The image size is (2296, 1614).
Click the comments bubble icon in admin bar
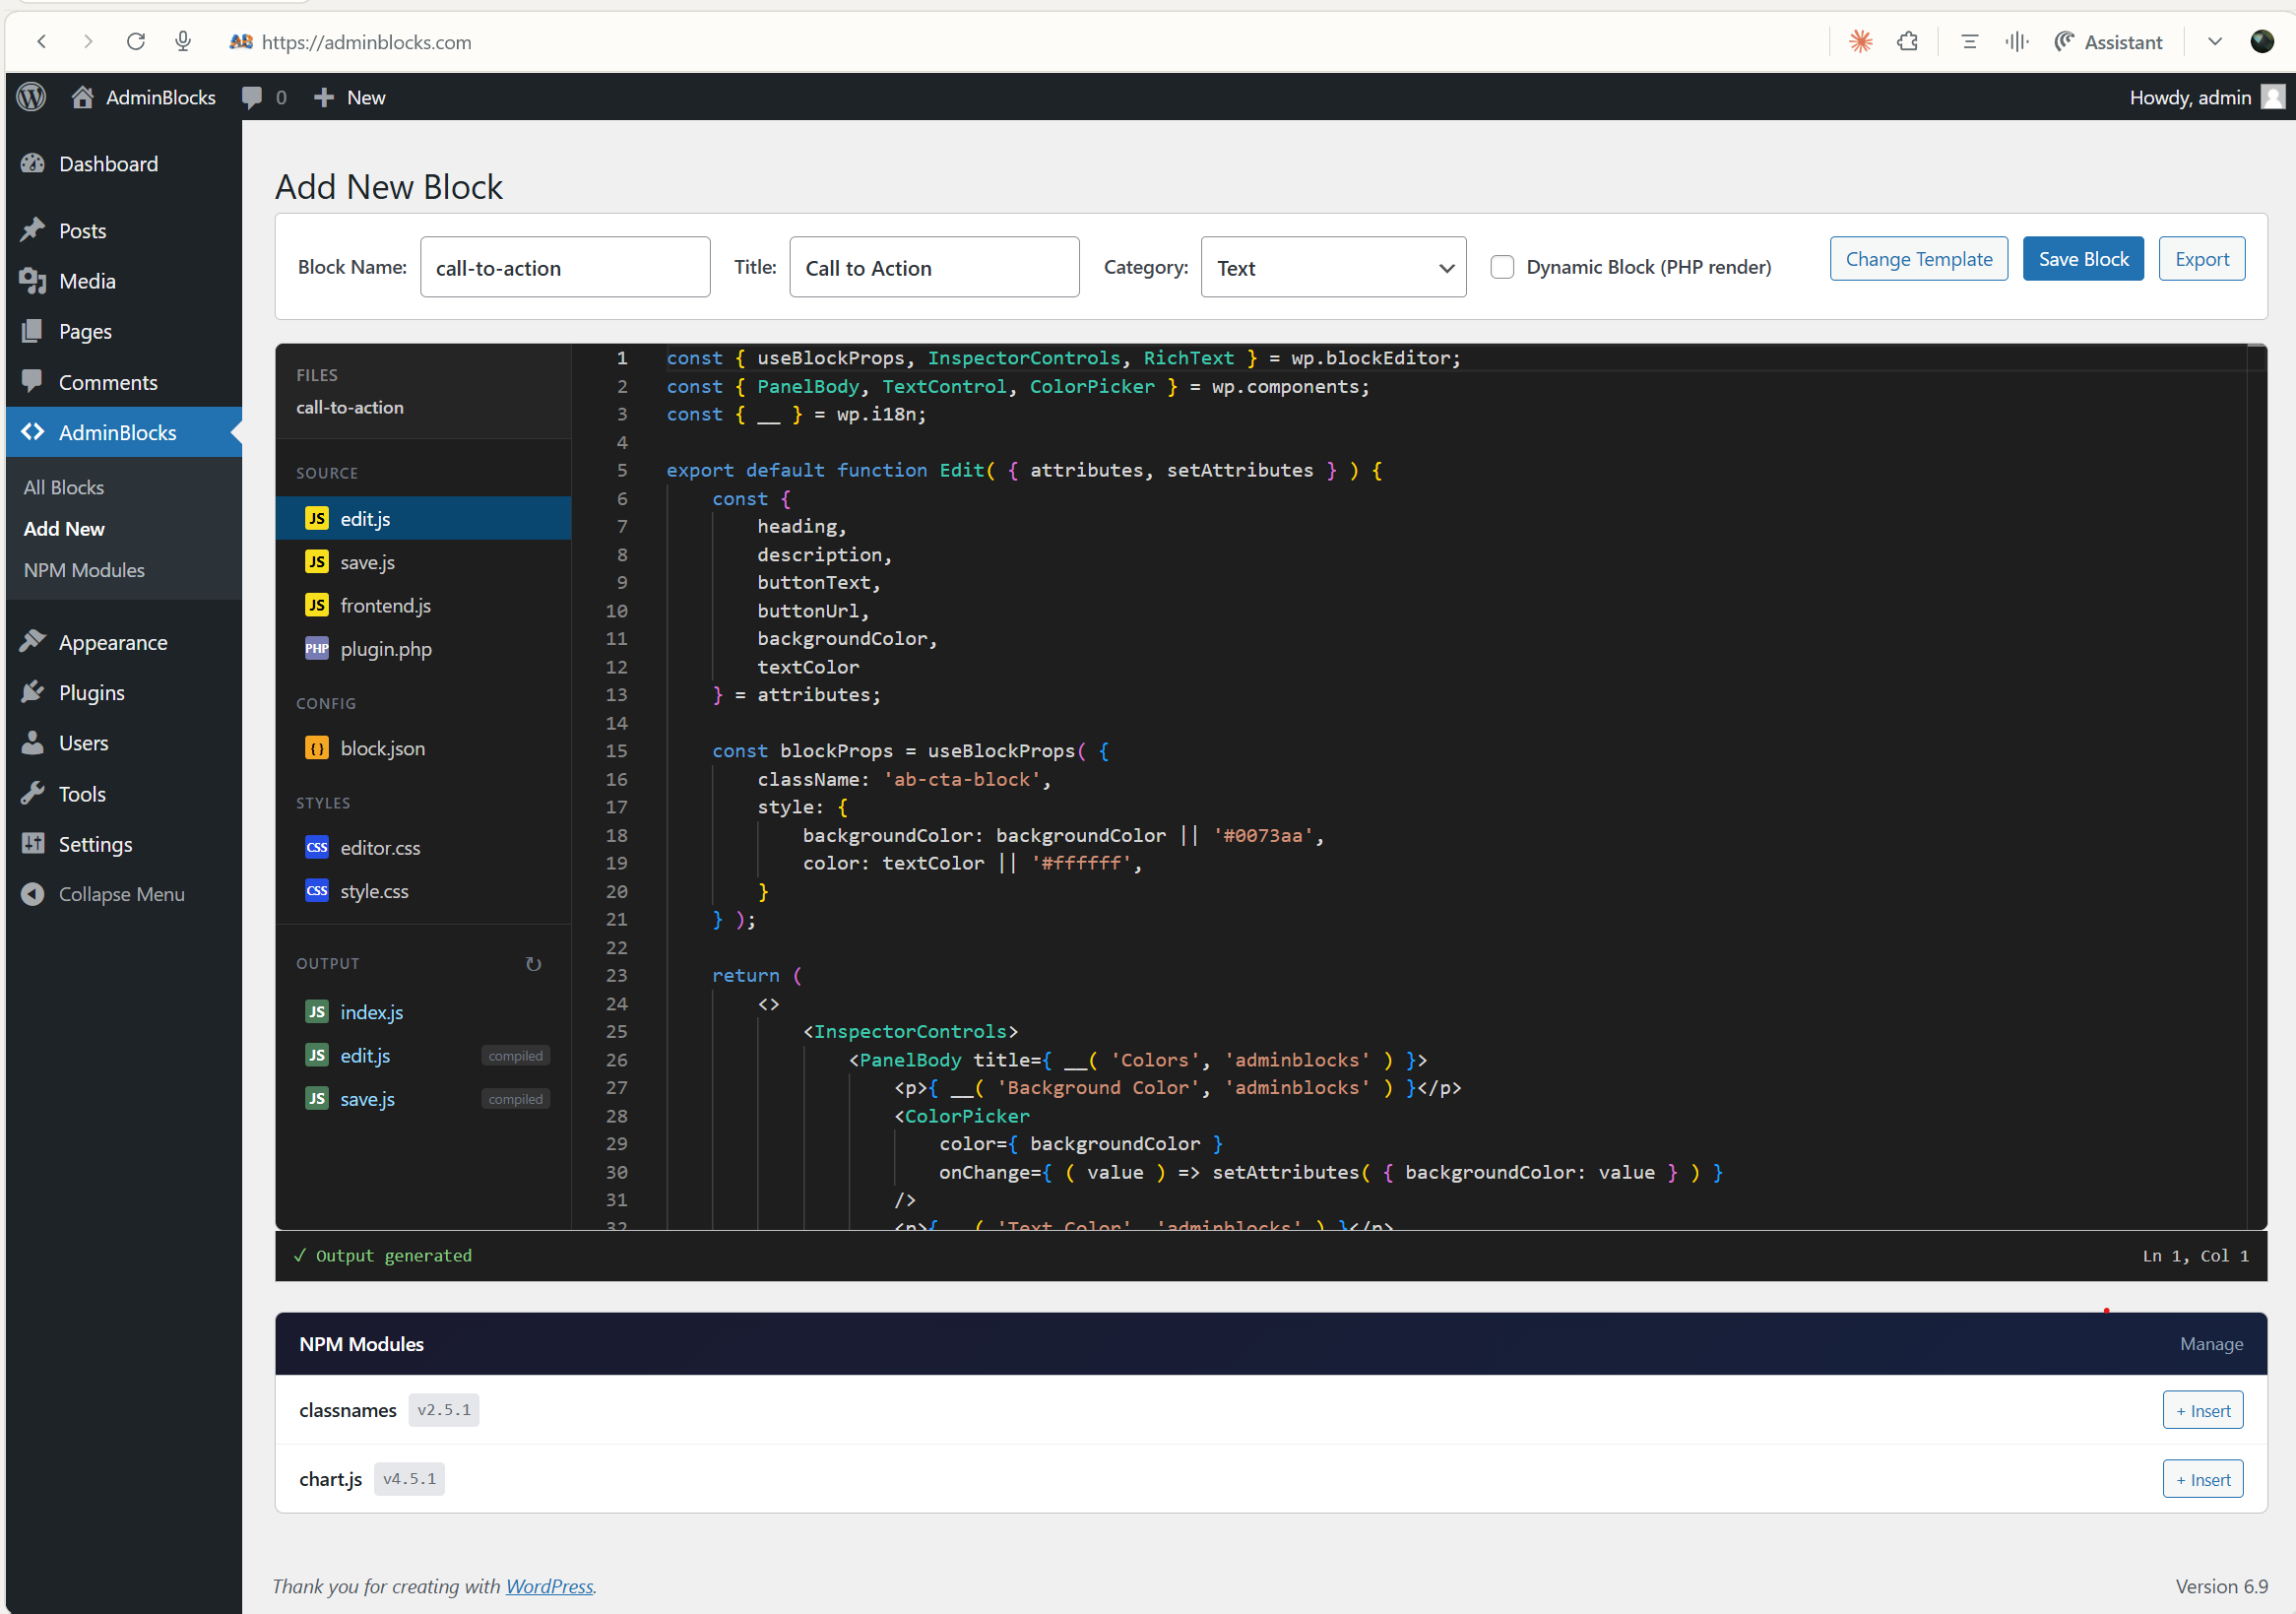(252, 97)
